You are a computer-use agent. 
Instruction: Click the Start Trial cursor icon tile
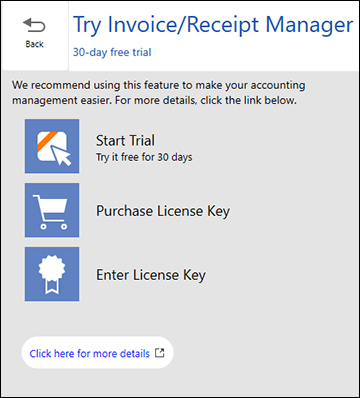[x=52, y=146]
